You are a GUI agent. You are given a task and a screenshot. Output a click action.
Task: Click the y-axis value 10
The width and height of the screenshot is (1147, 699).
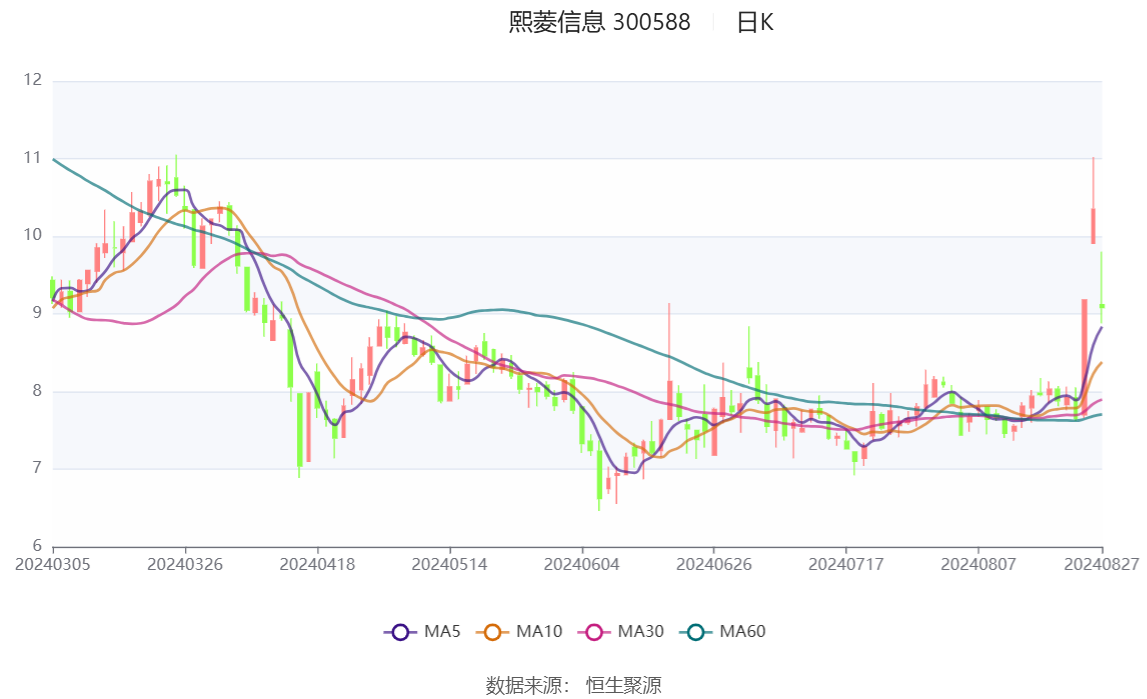pos(32,235)
